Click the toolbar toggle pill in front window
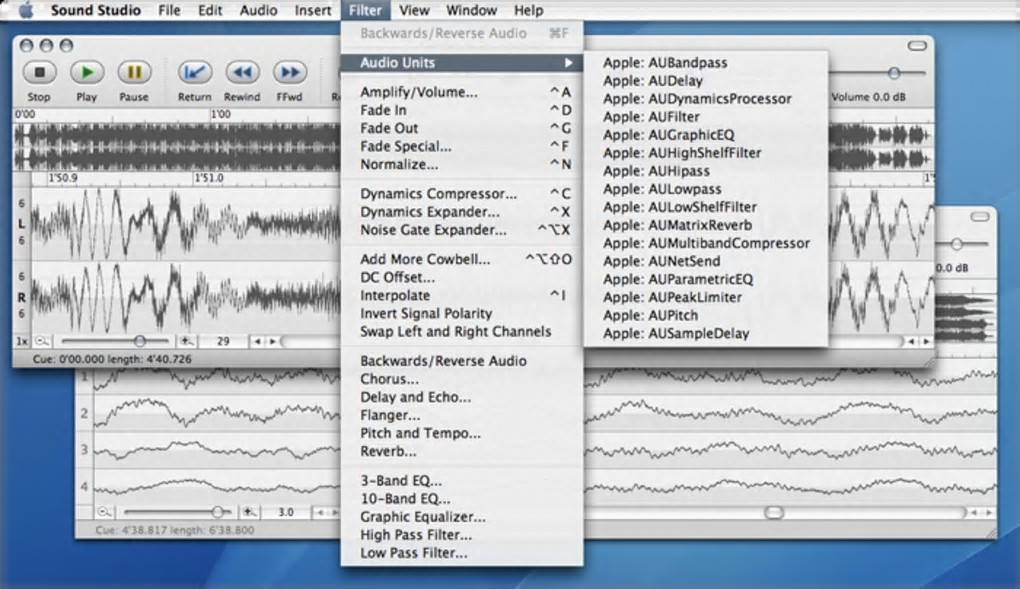 pos(917,46)
